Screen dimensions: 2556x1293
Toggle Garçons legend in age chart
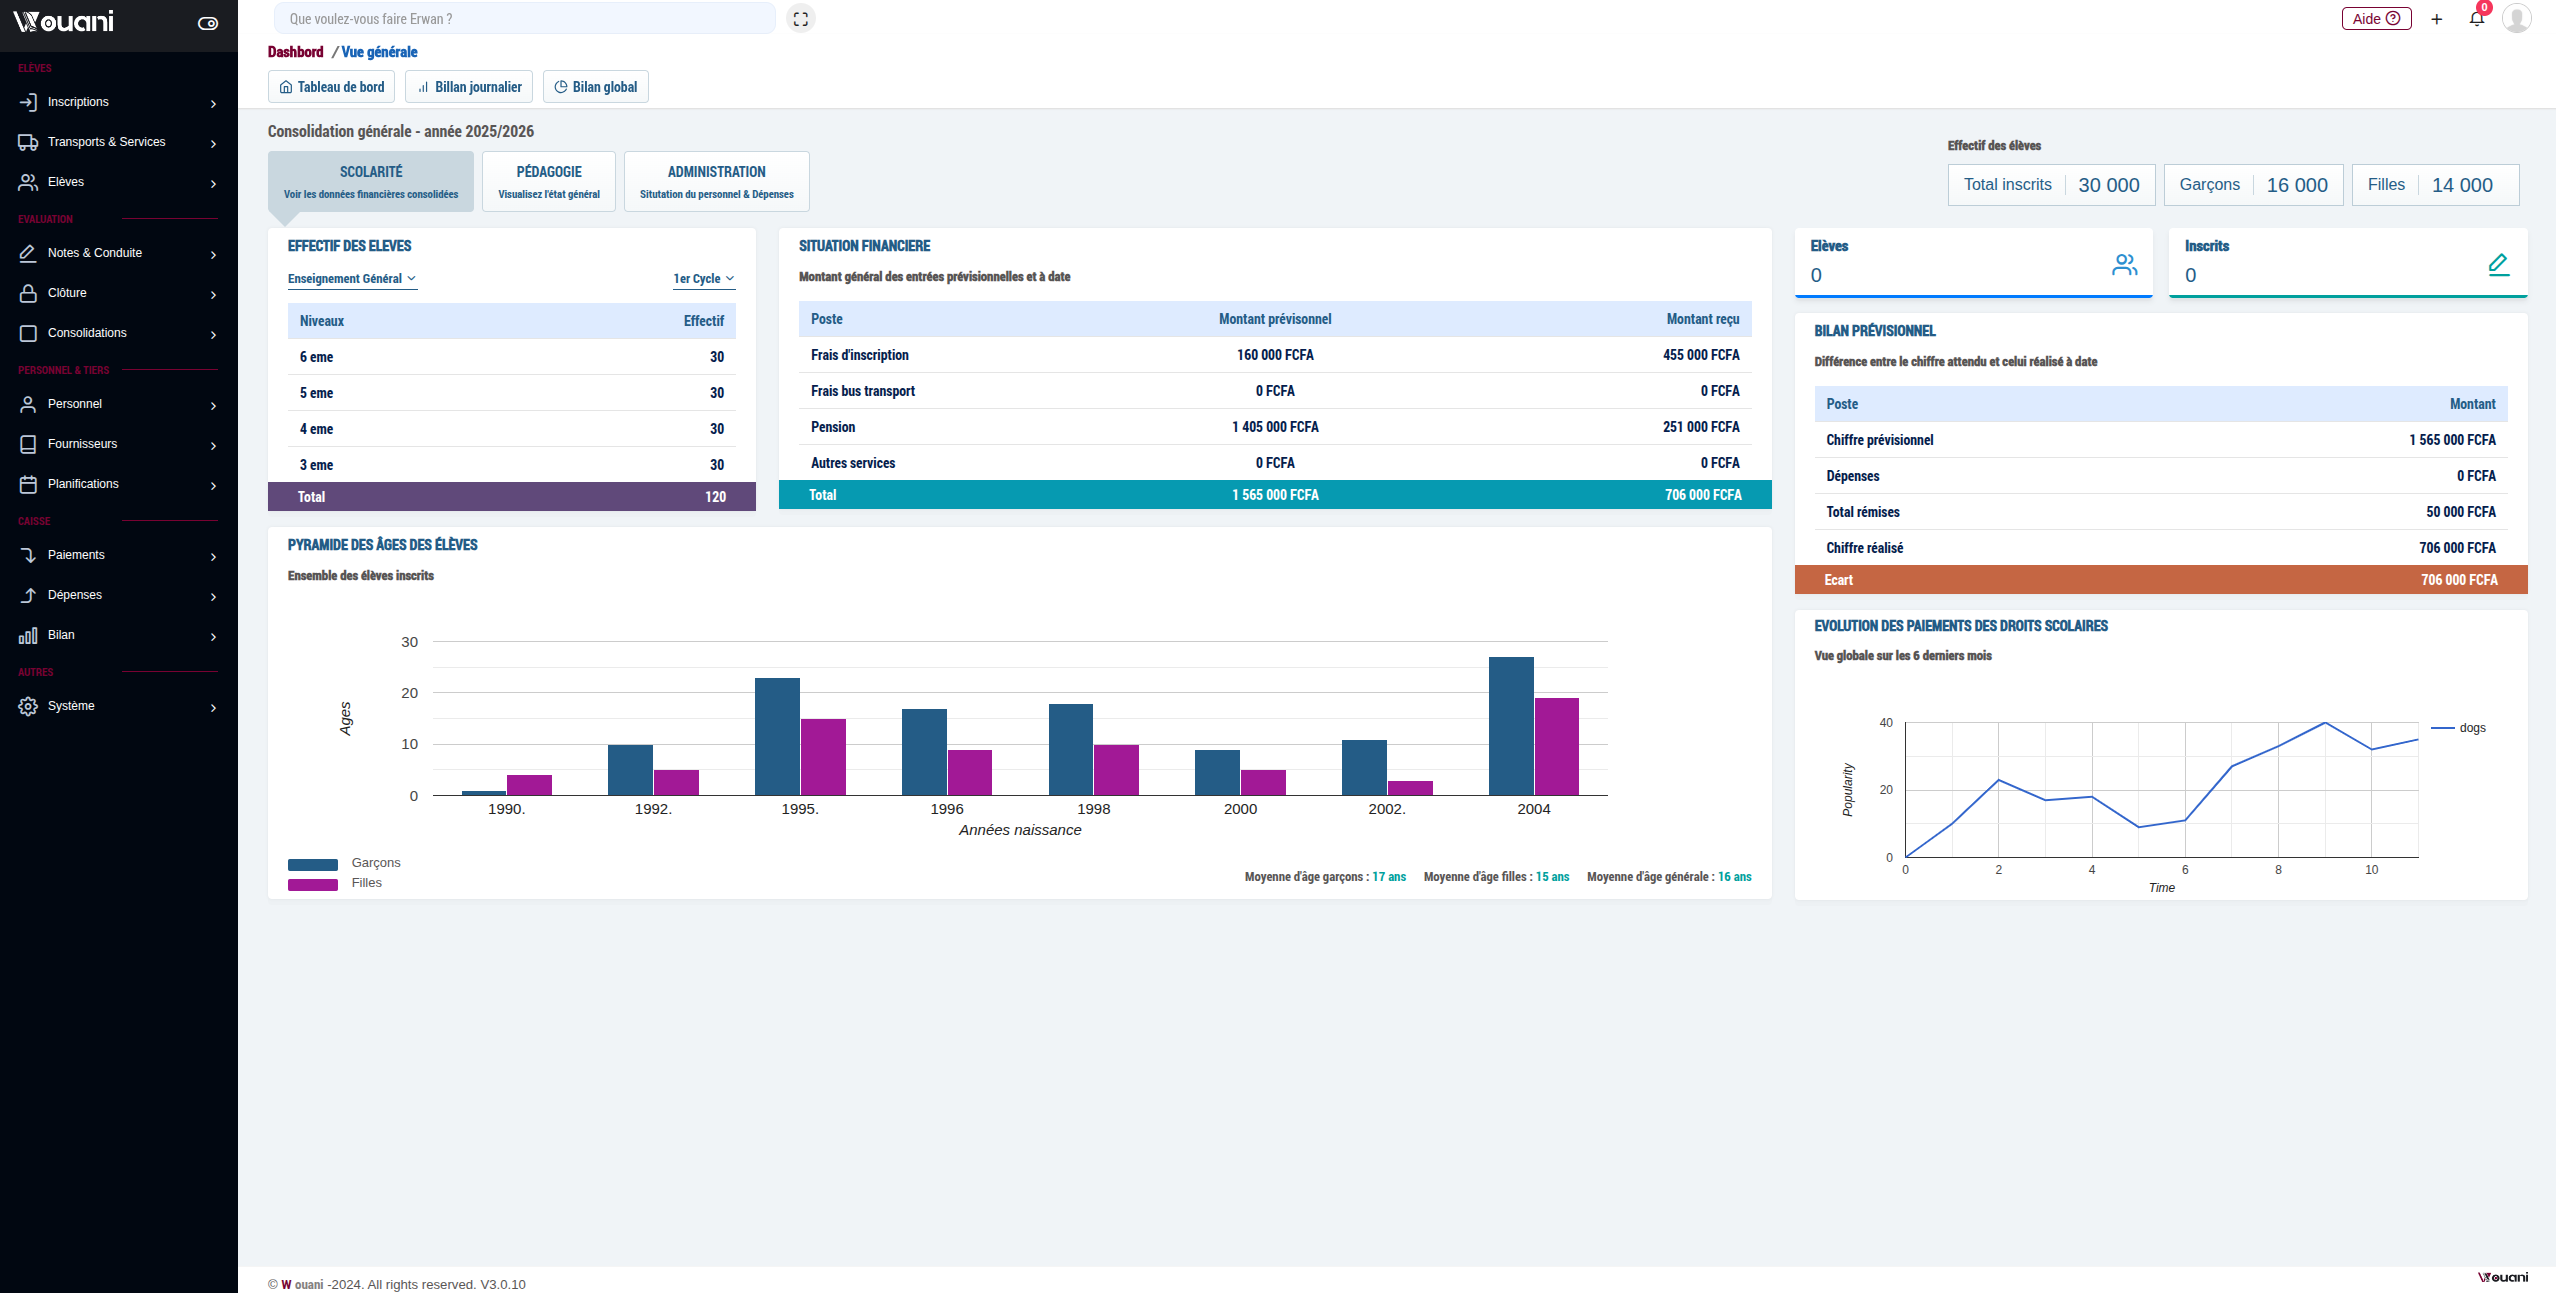(313, 864)
